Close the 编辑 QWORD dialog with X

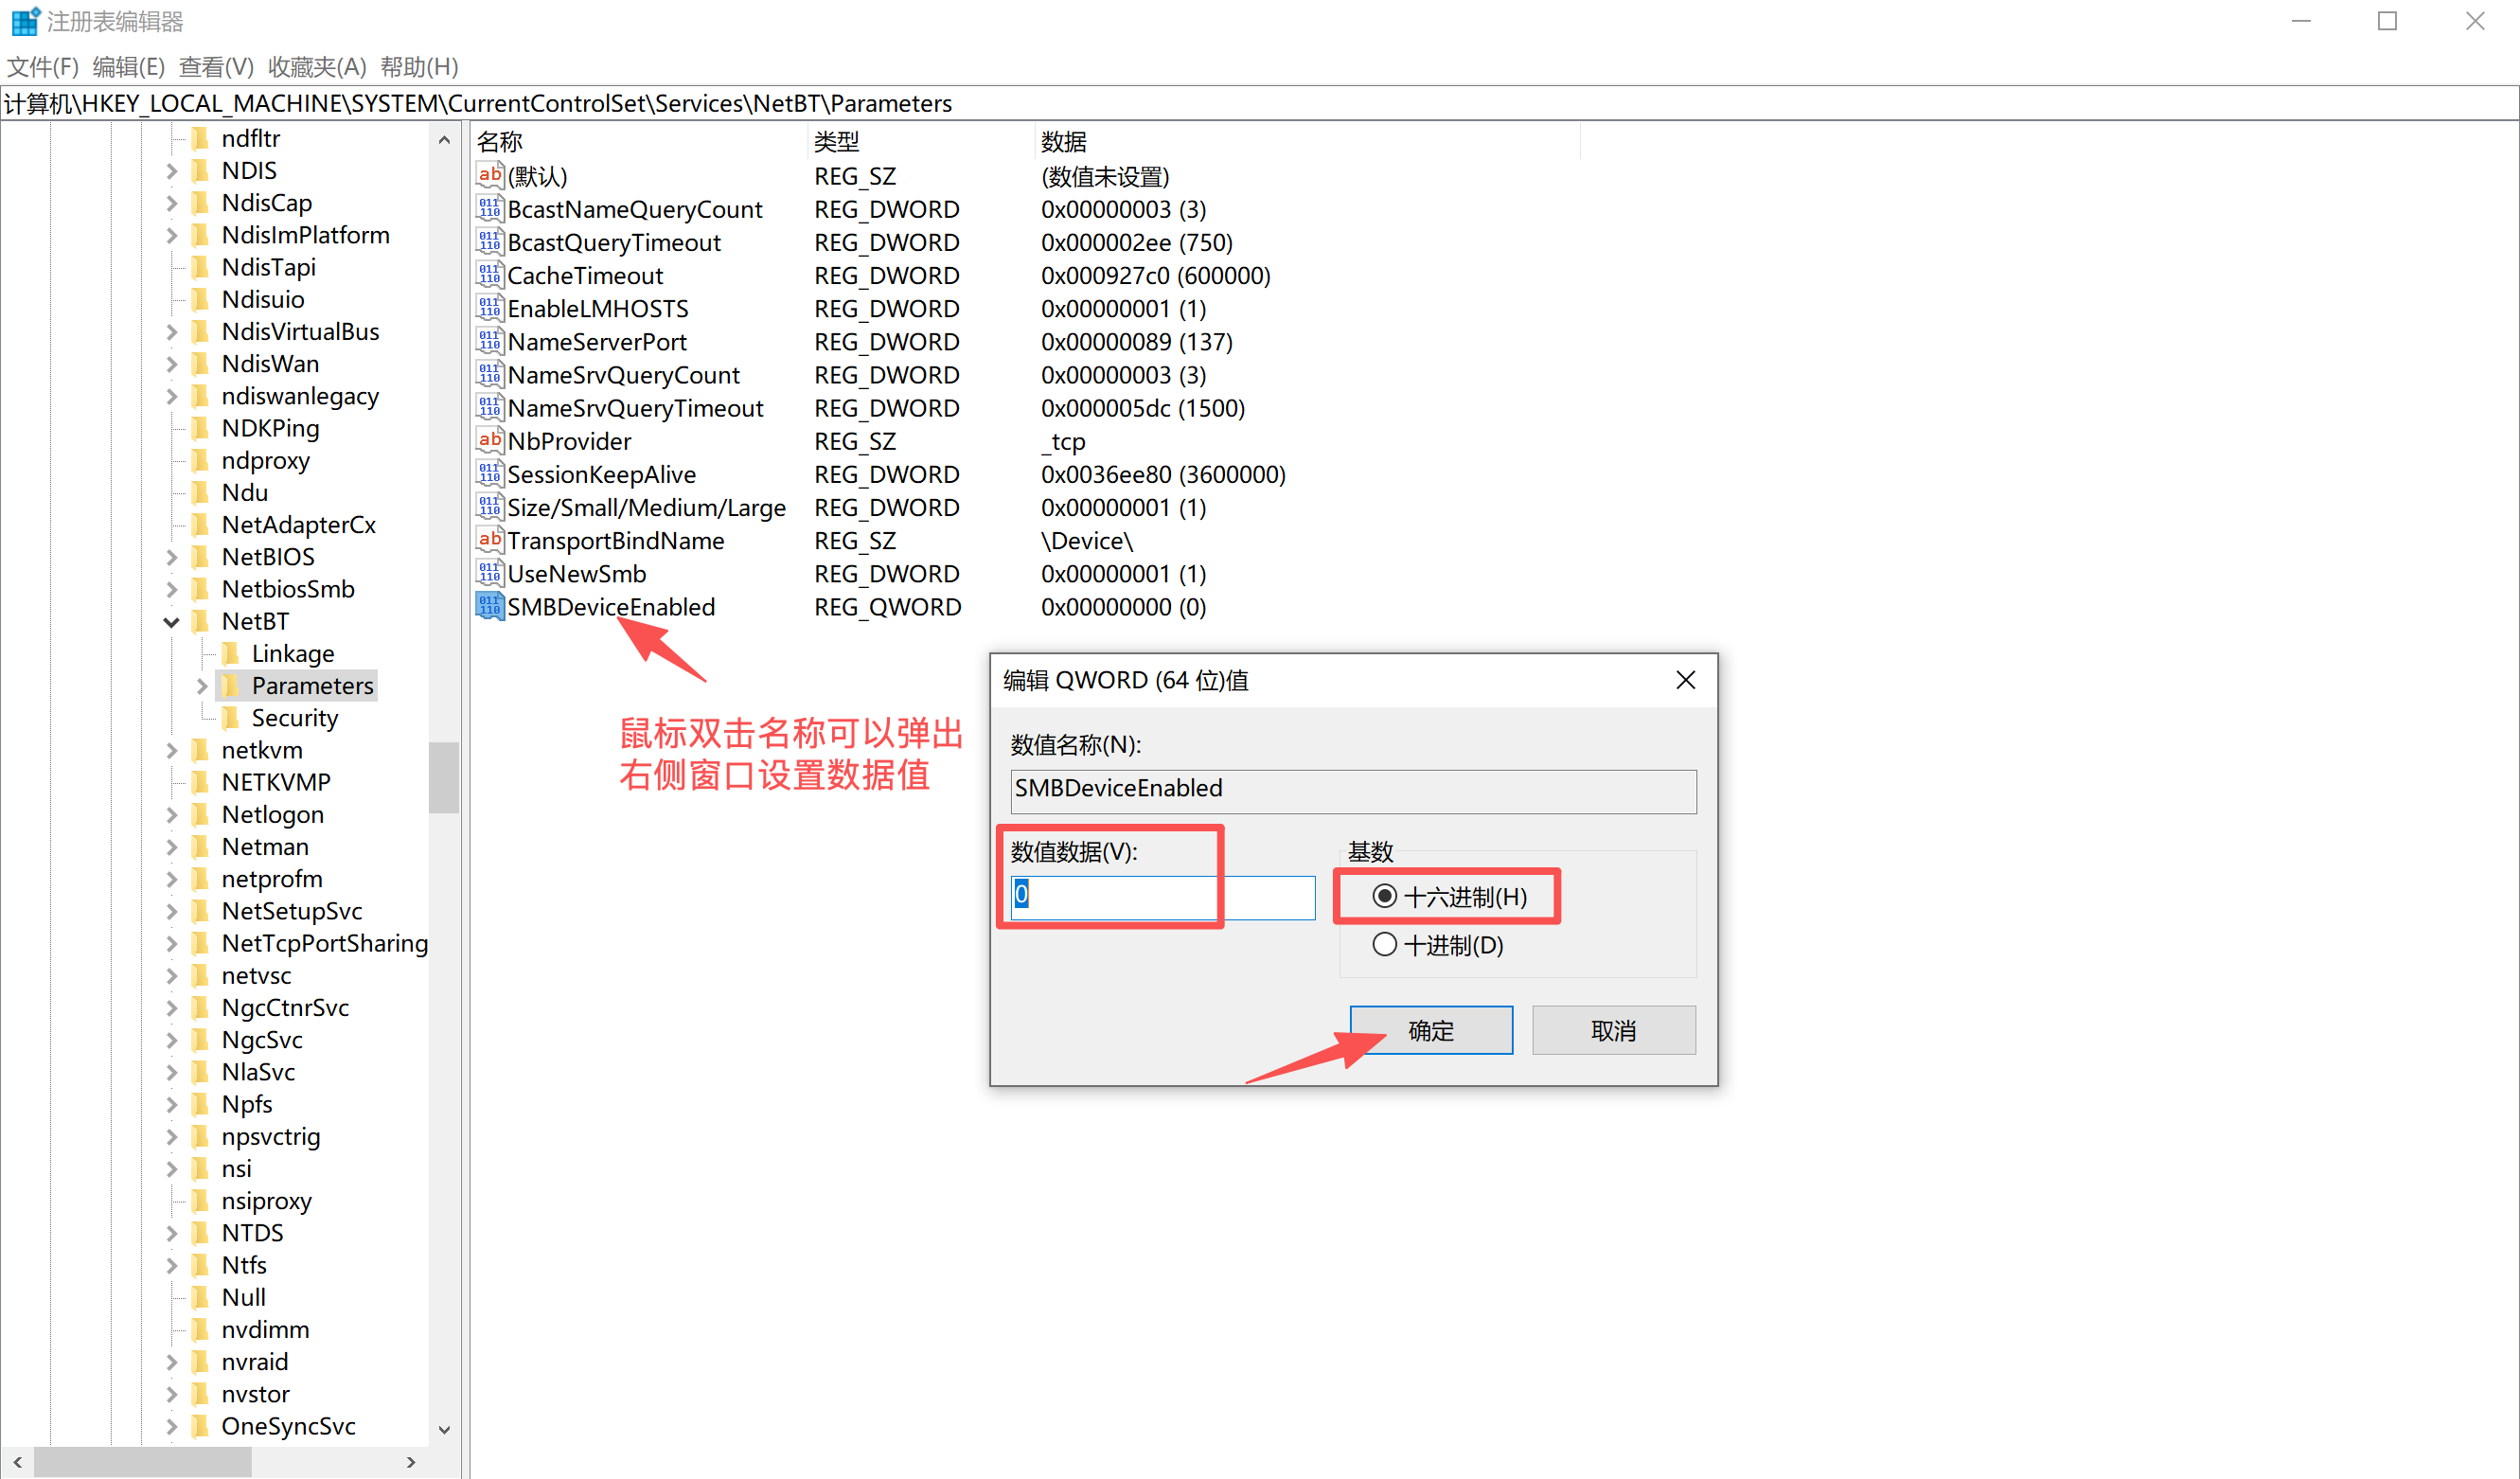1685,680
